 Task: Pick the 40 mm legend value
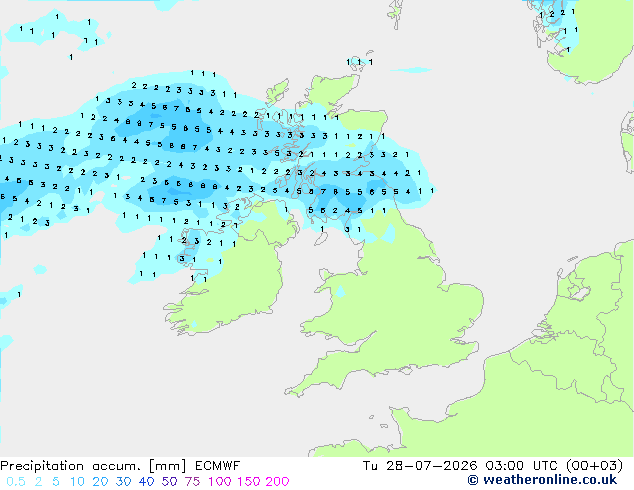146,482
